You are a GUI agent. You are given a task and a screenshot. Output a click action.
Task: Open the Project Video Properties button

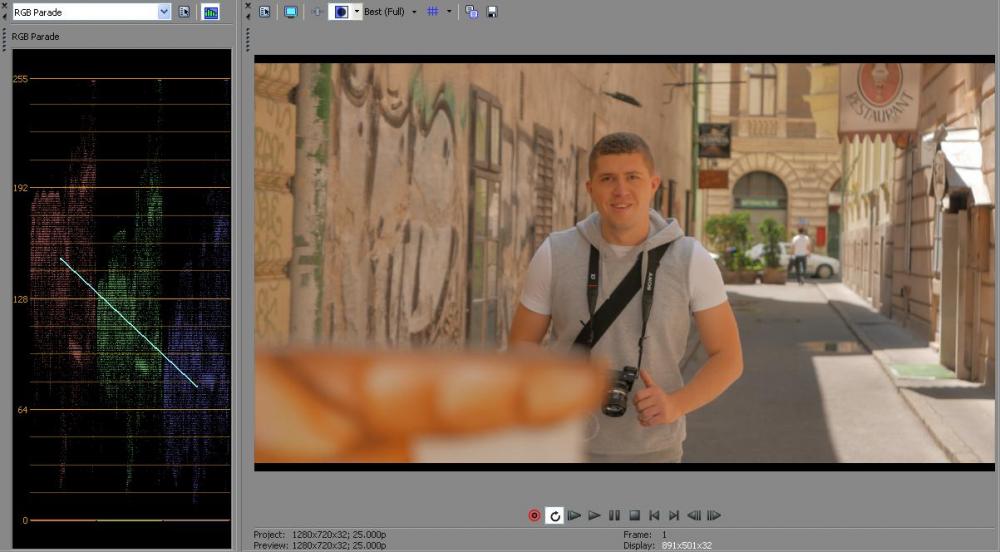coord(265,12)
